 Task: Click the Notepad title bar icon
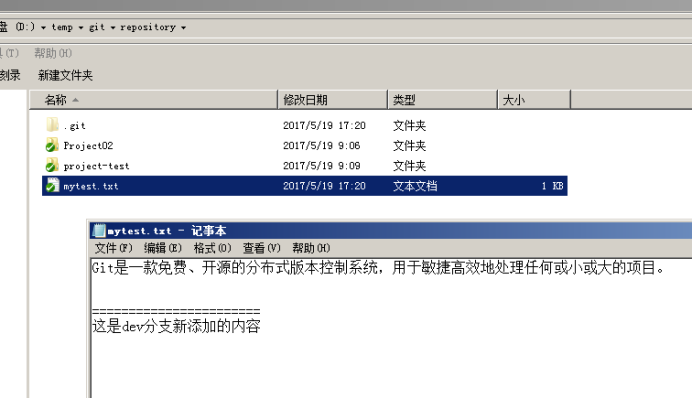[x=99, y=230]
